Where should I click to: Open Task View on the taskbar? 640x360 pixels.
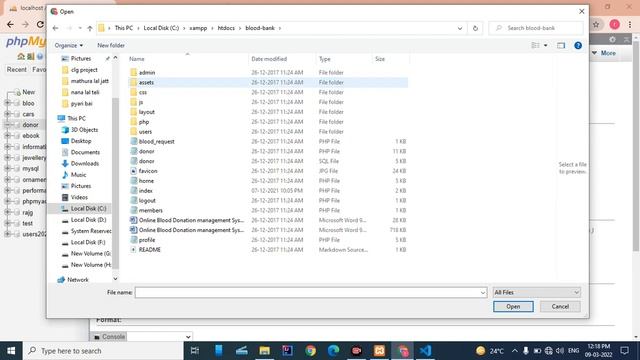pos(195,351)
